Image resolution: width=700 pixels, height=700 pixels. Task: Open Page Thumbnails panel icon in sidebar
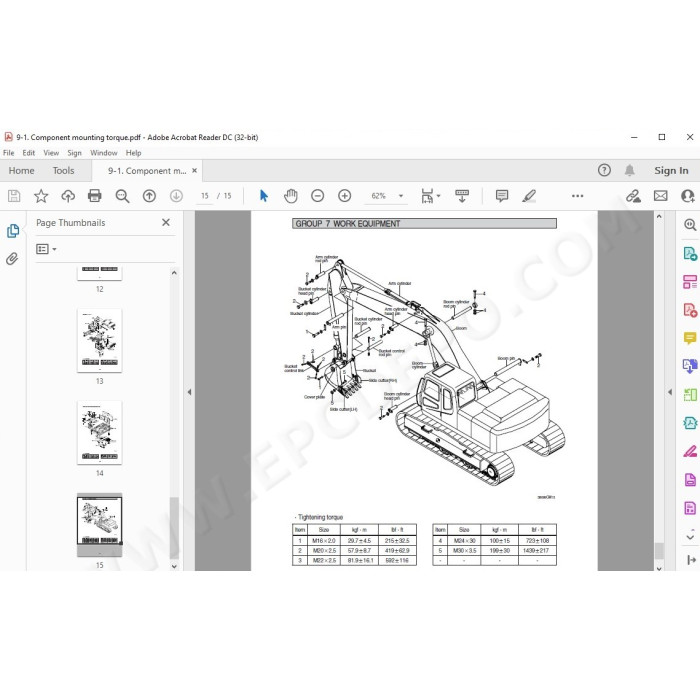point(13,231)
